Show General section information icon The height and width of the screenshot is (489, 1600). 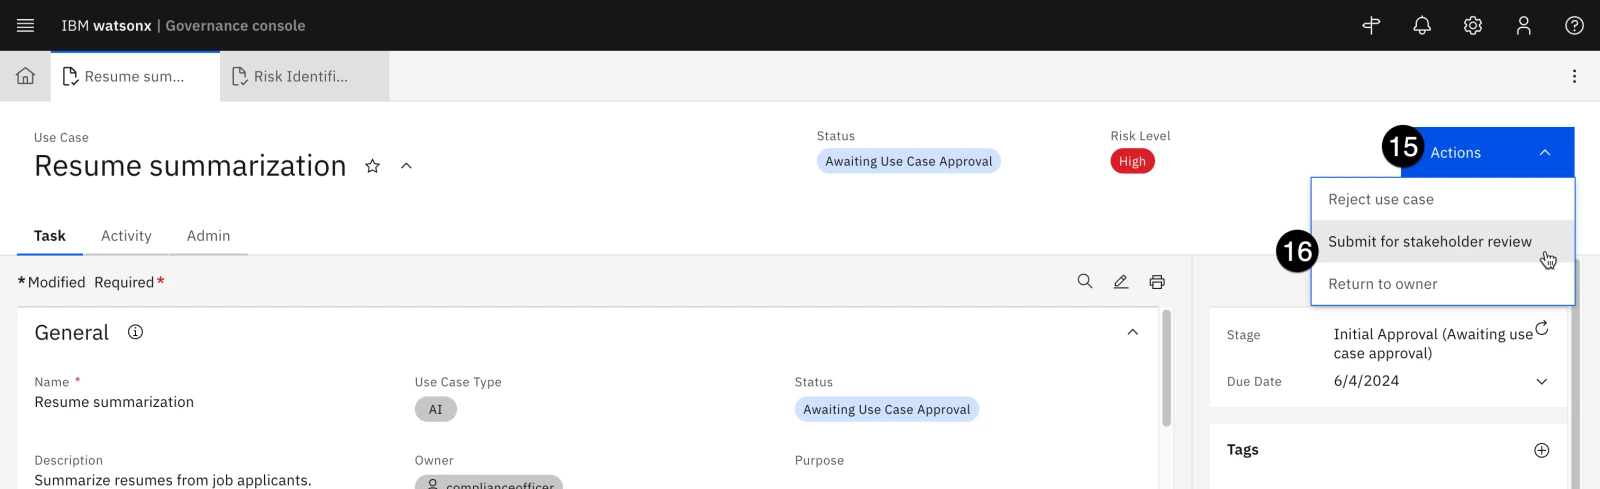point(135,332)
